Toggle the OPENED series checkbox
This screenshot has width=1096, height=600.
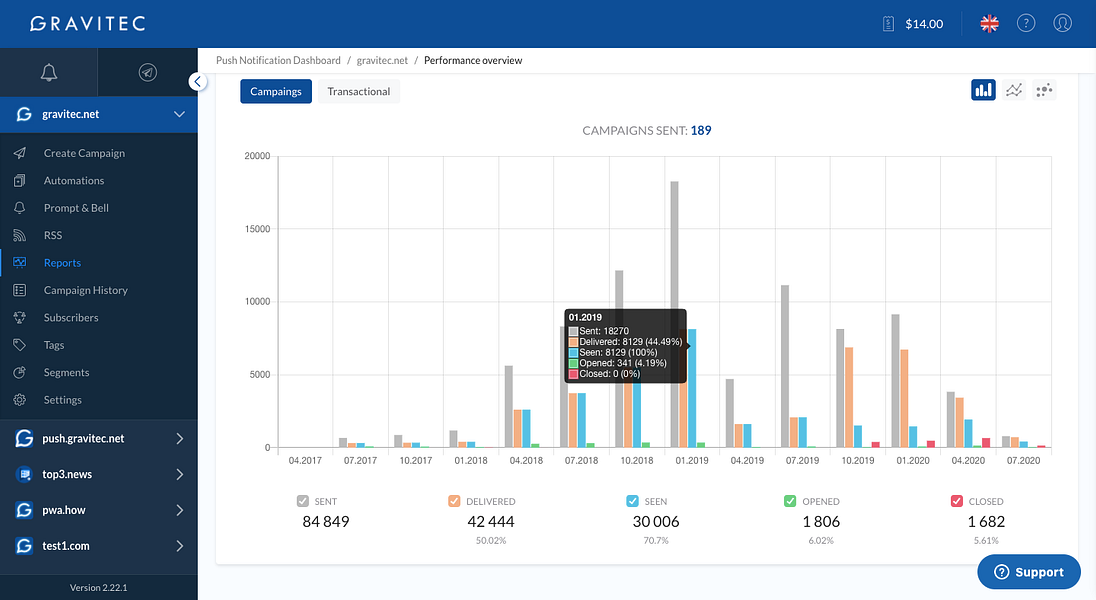click(791, 501)
